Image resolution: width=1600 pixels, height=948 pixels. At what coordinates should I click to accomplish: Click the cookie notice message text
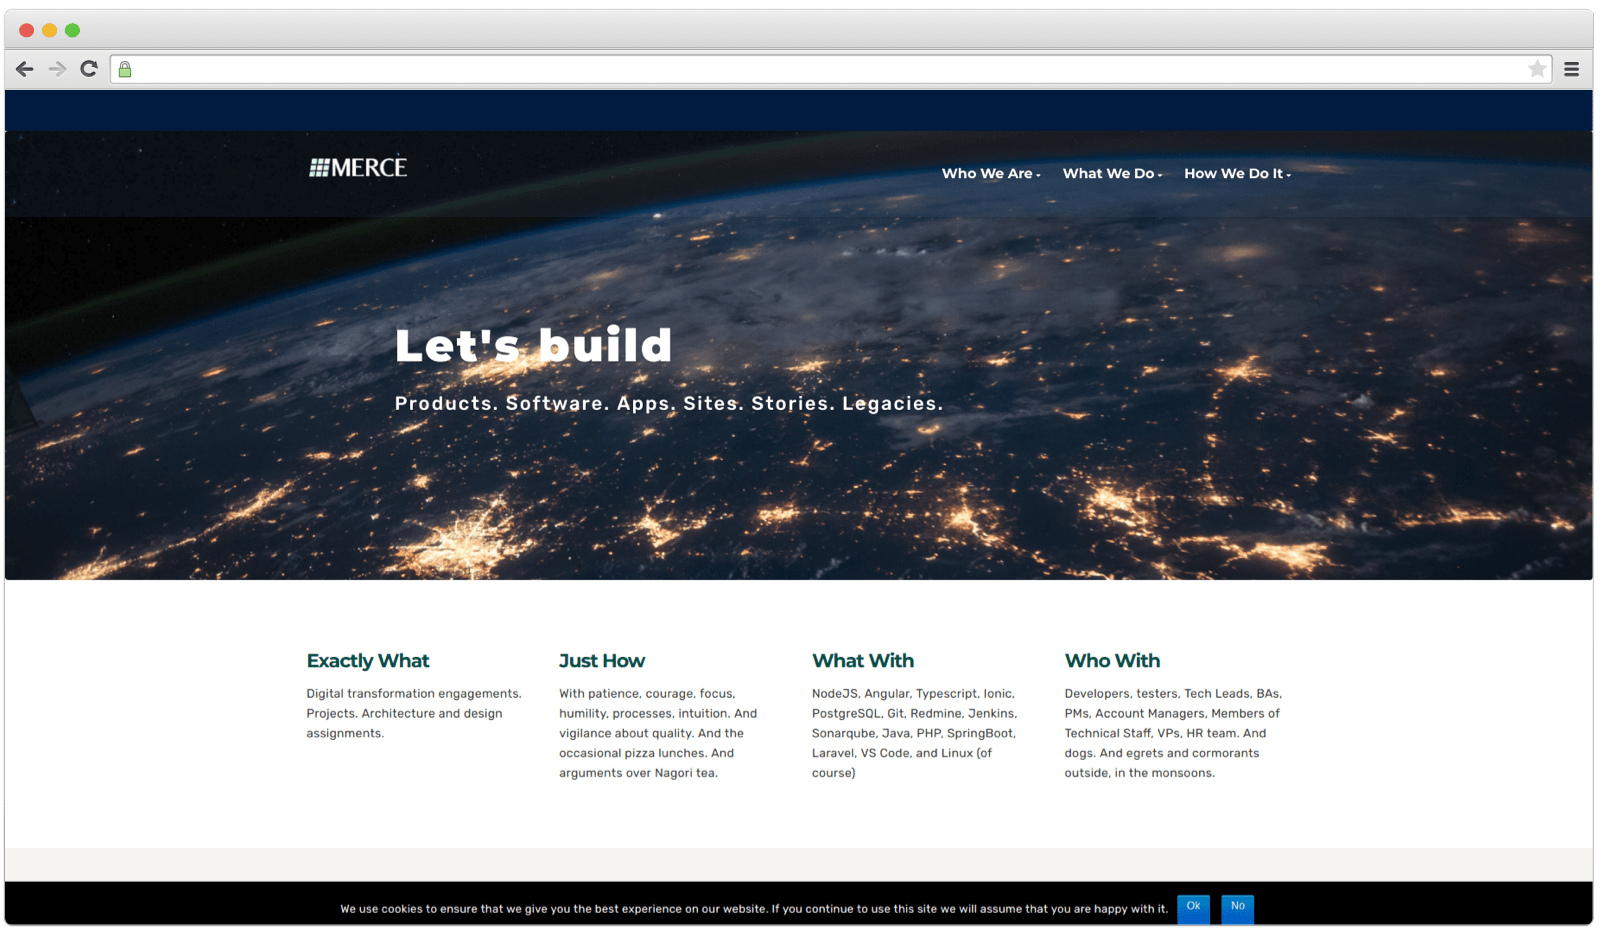point(754,909)
